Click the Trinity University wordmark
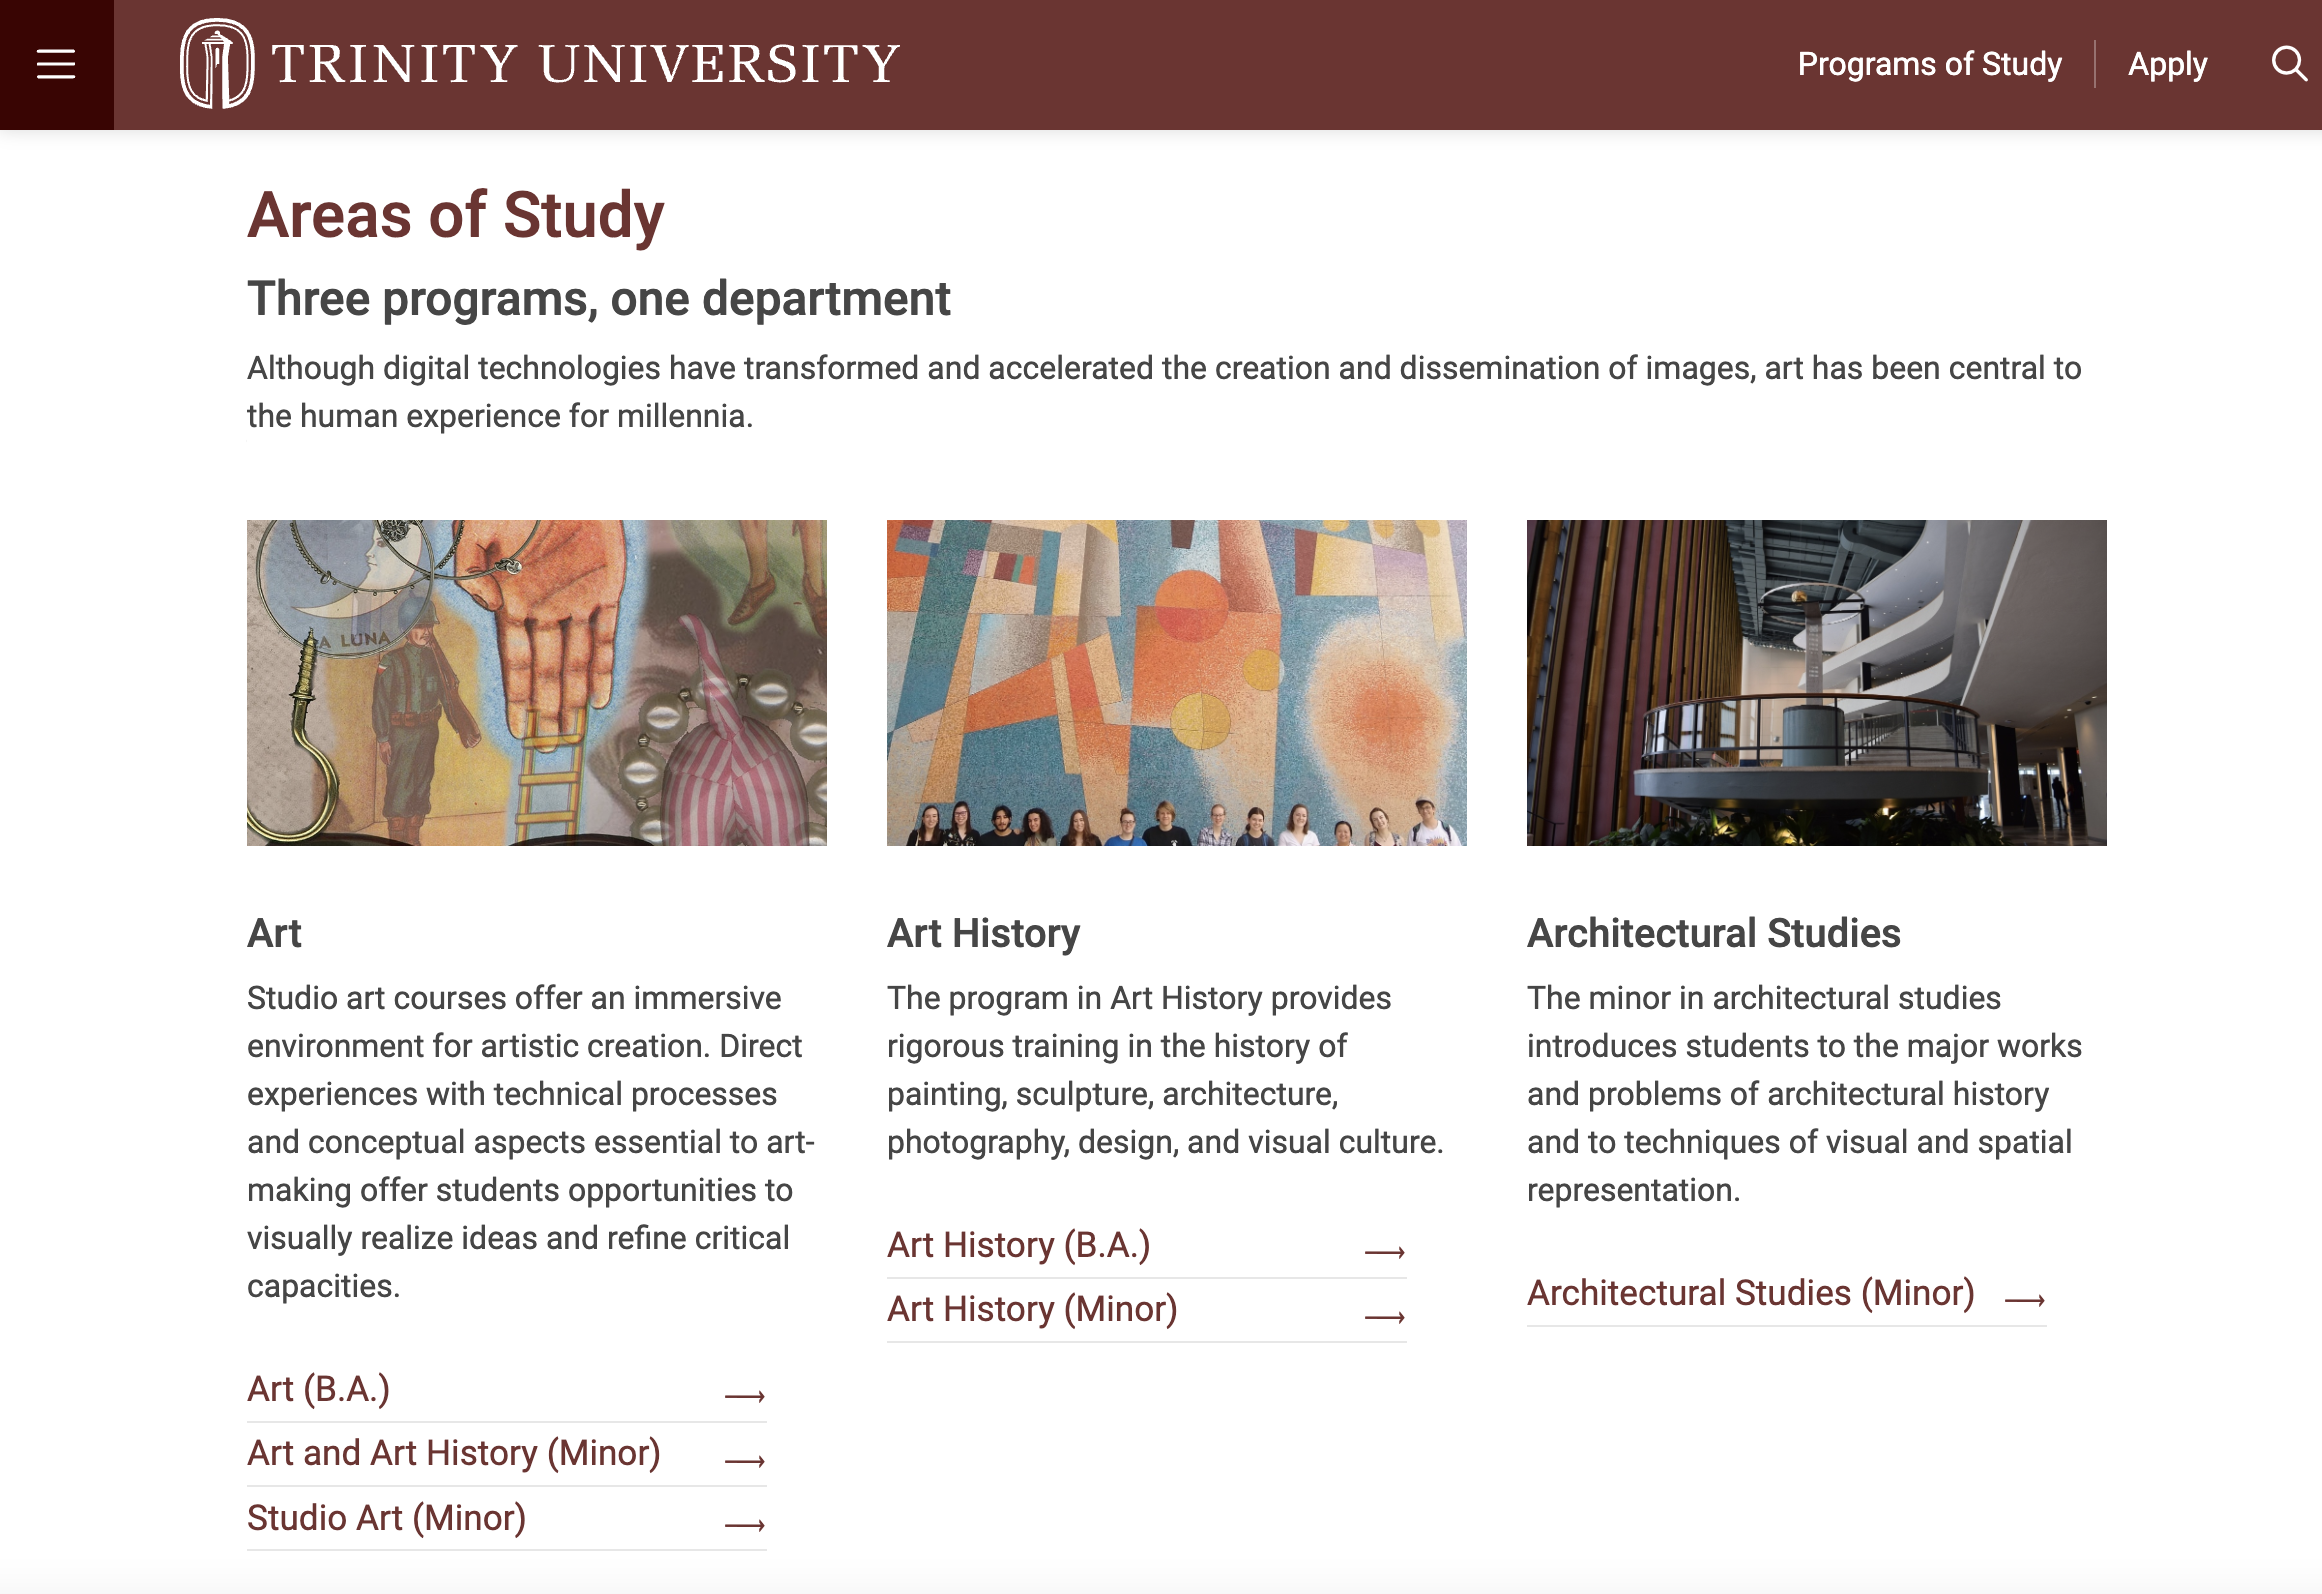The height and width of the screenshot is (1594, 2322). 586,64
